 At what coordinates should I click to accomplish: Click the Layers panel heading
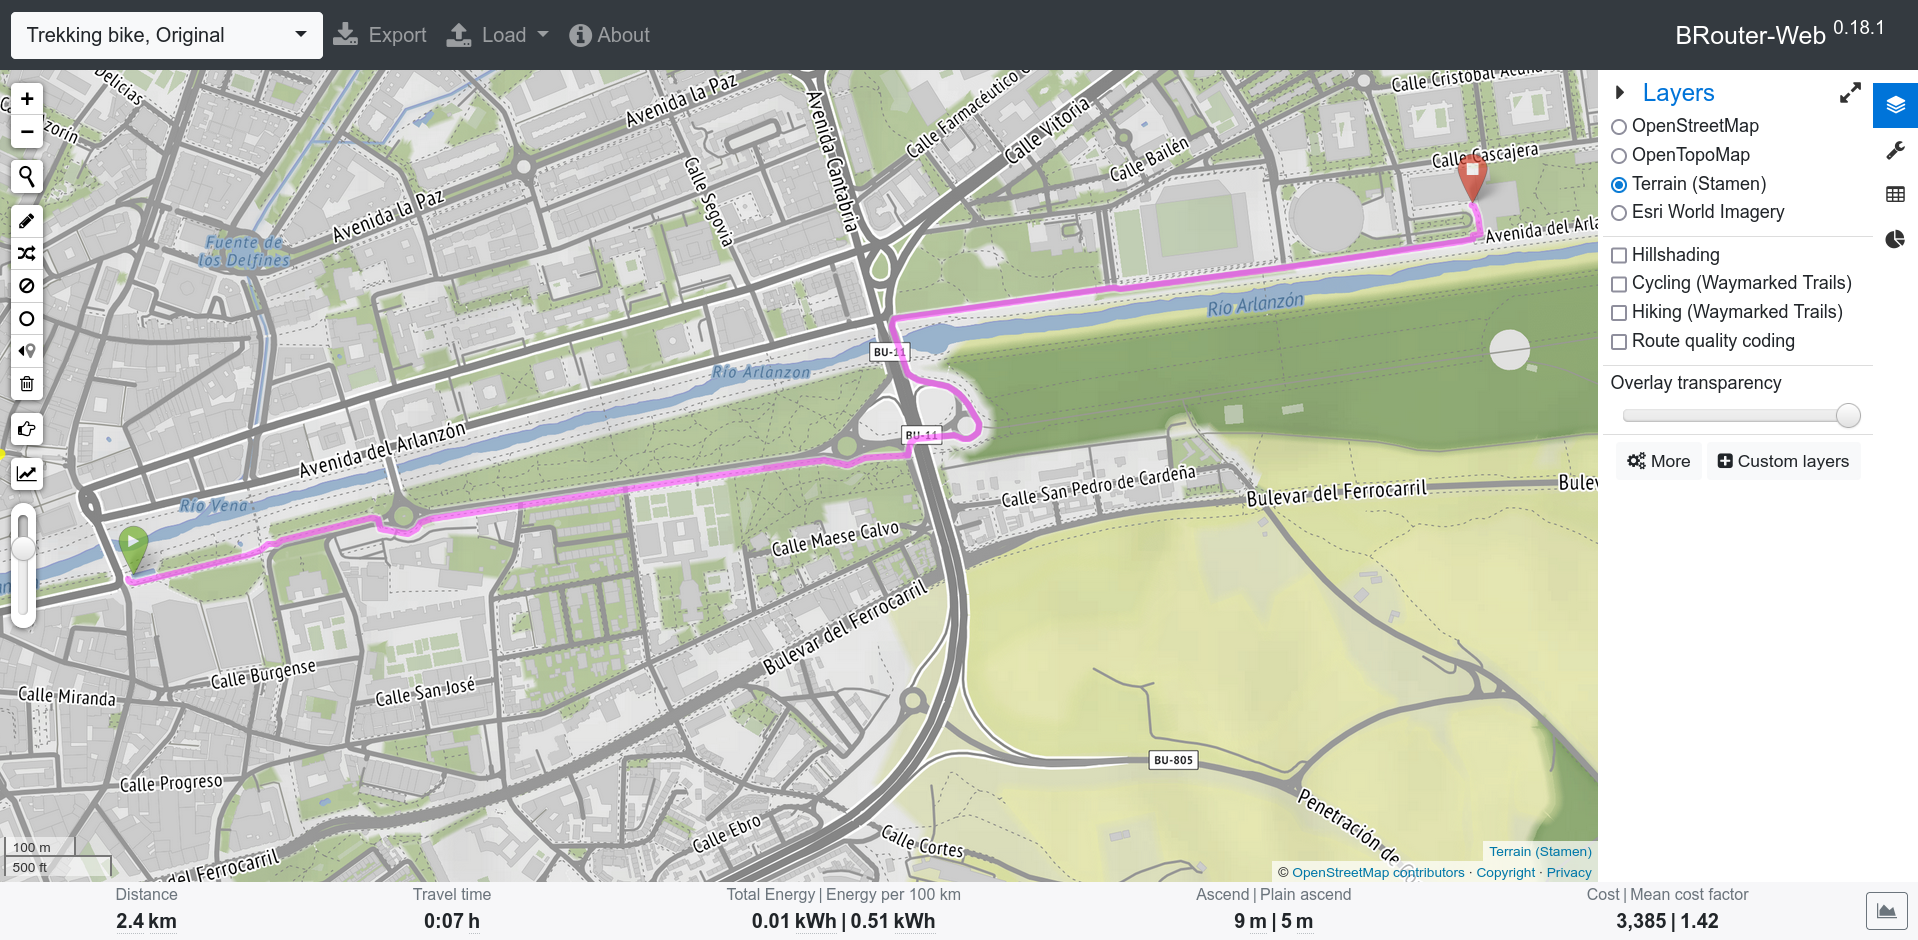coord(1678,93)
